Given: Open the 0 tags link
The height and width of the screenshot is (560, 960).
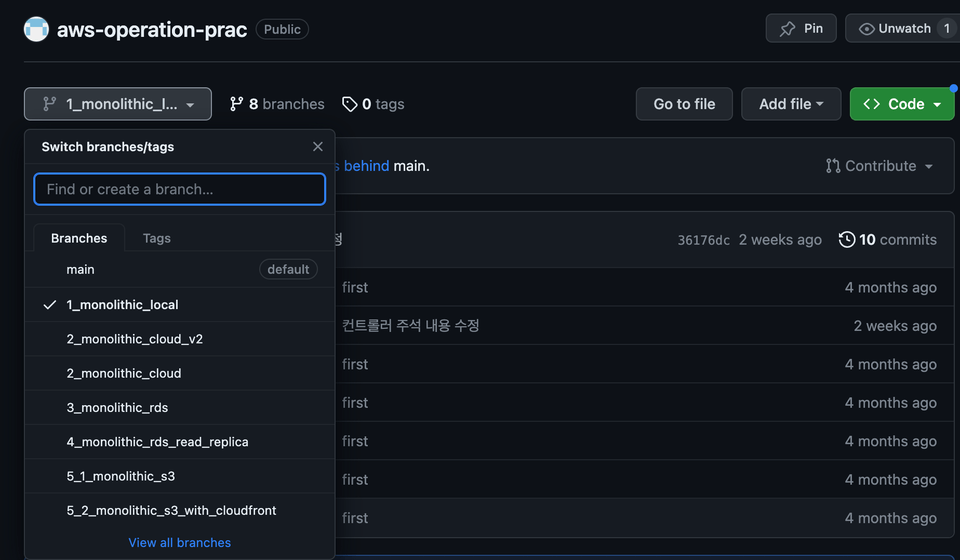Looking at the screenshot, I should (373, 104).
